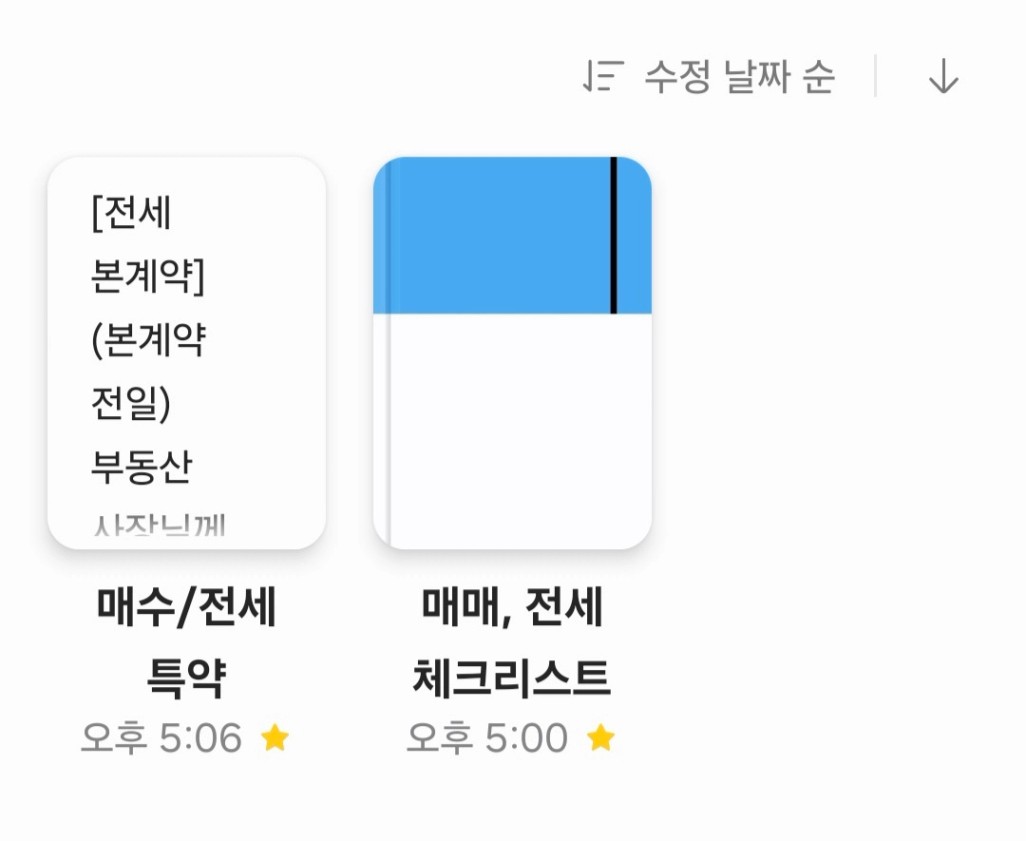Click the (본계약 preview line in the note
The width and height of the screenshot is (1026, 841).
[x=149, y=340]
